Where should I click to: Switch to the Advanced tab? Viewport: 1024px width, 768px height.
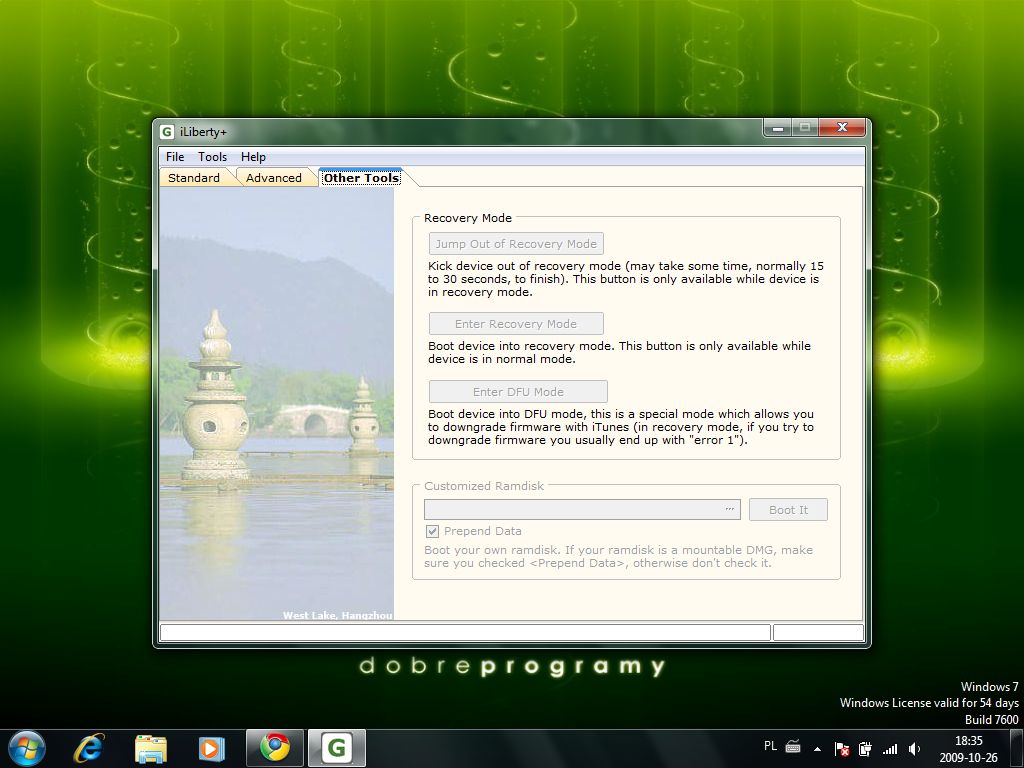[274, 178]
